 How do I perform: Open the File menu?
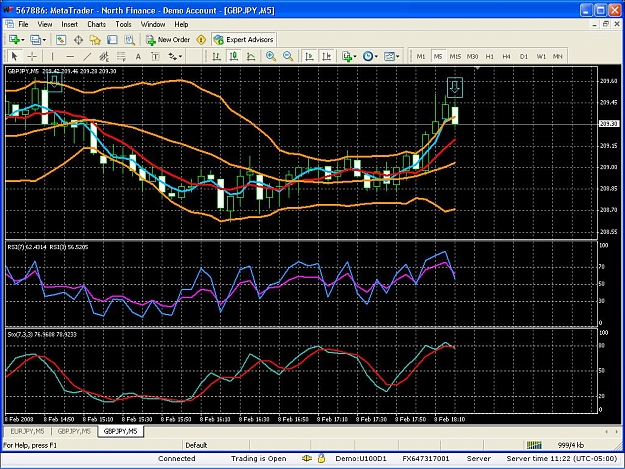[x=24, y=24]
